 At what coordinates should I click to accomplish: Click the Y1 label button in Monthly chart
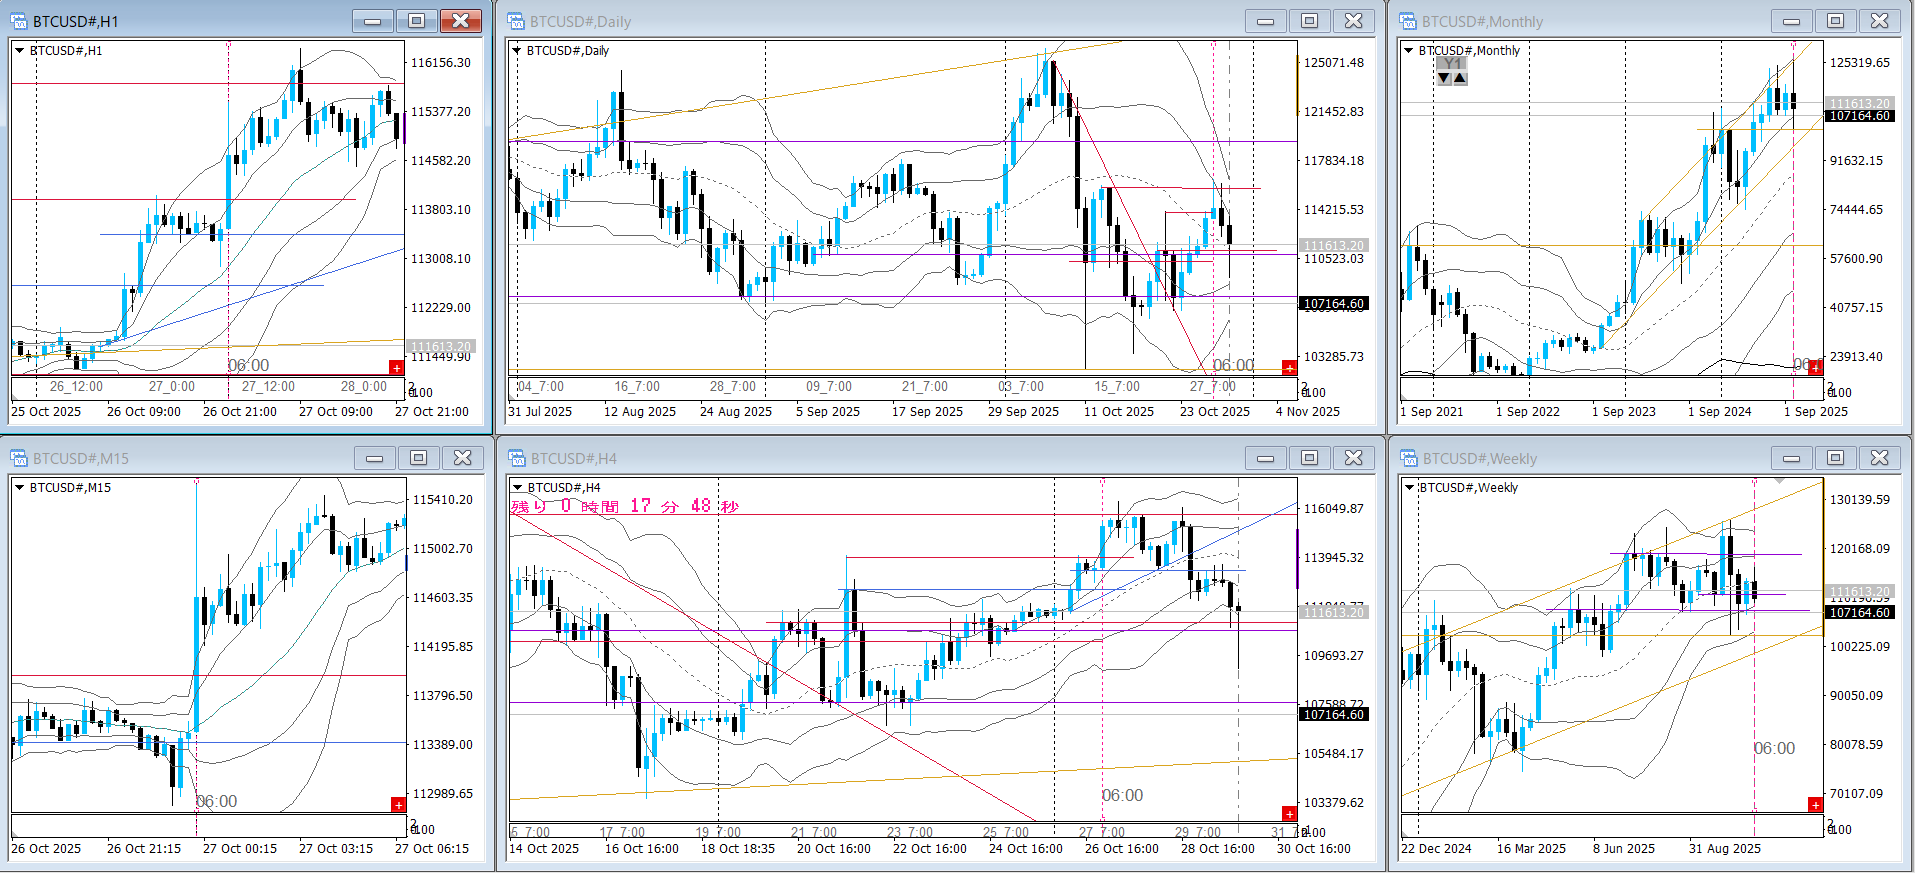(x=1452, y=64)
